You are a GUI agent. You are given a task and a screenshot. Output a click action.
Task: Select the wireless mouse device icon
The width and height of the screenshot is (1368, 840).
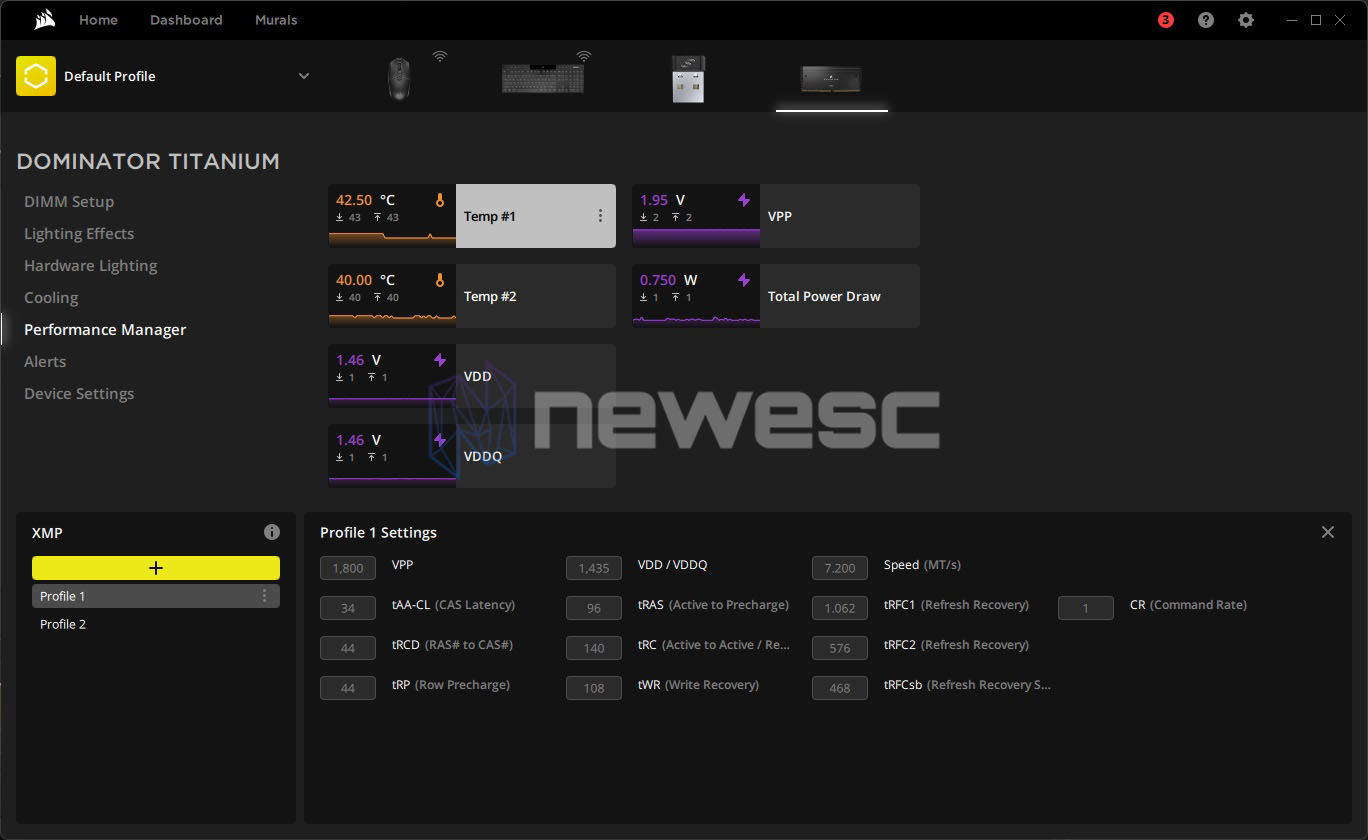pyautogui.click(x=399, y=77)
